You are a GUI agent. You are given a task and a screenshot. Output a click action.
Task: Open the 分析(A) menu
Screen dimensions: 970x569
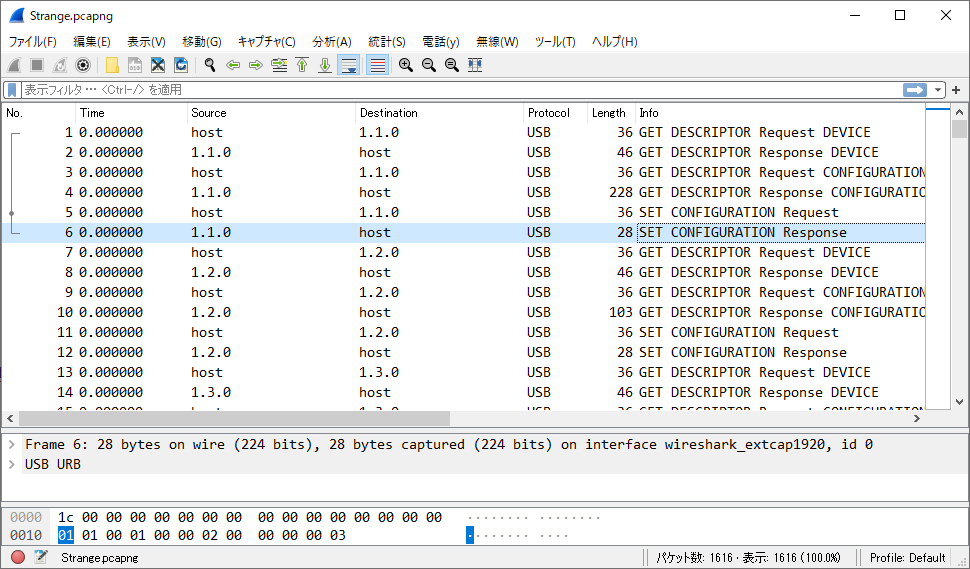coord(332,41)
